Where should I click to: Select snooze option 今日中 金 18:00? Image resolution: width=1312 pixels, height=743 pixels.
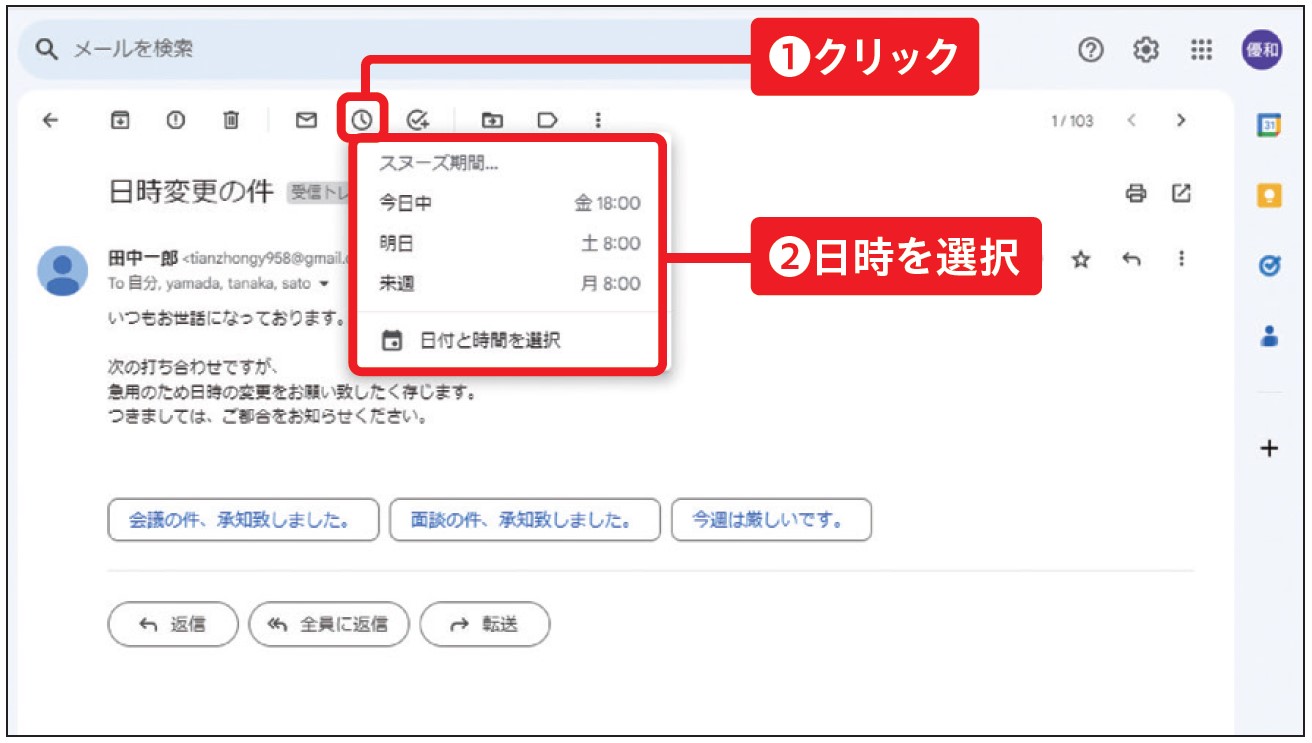coord(509,204)
